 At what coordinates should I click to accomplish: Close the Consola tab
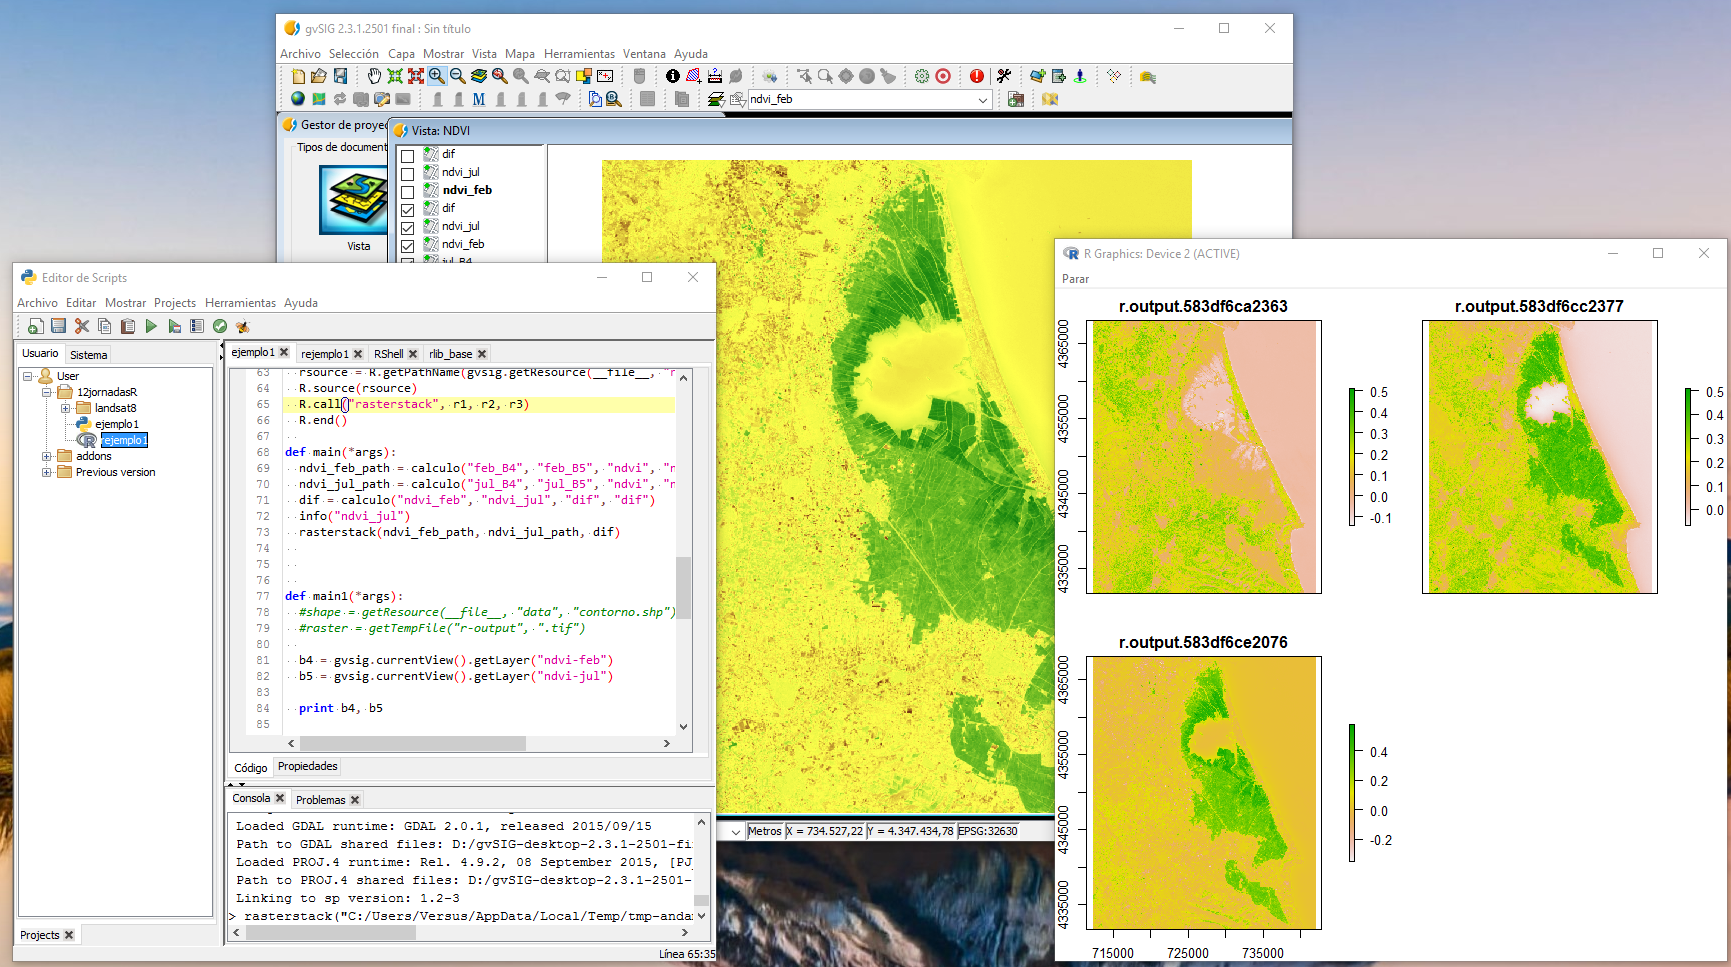pos(280,798)
